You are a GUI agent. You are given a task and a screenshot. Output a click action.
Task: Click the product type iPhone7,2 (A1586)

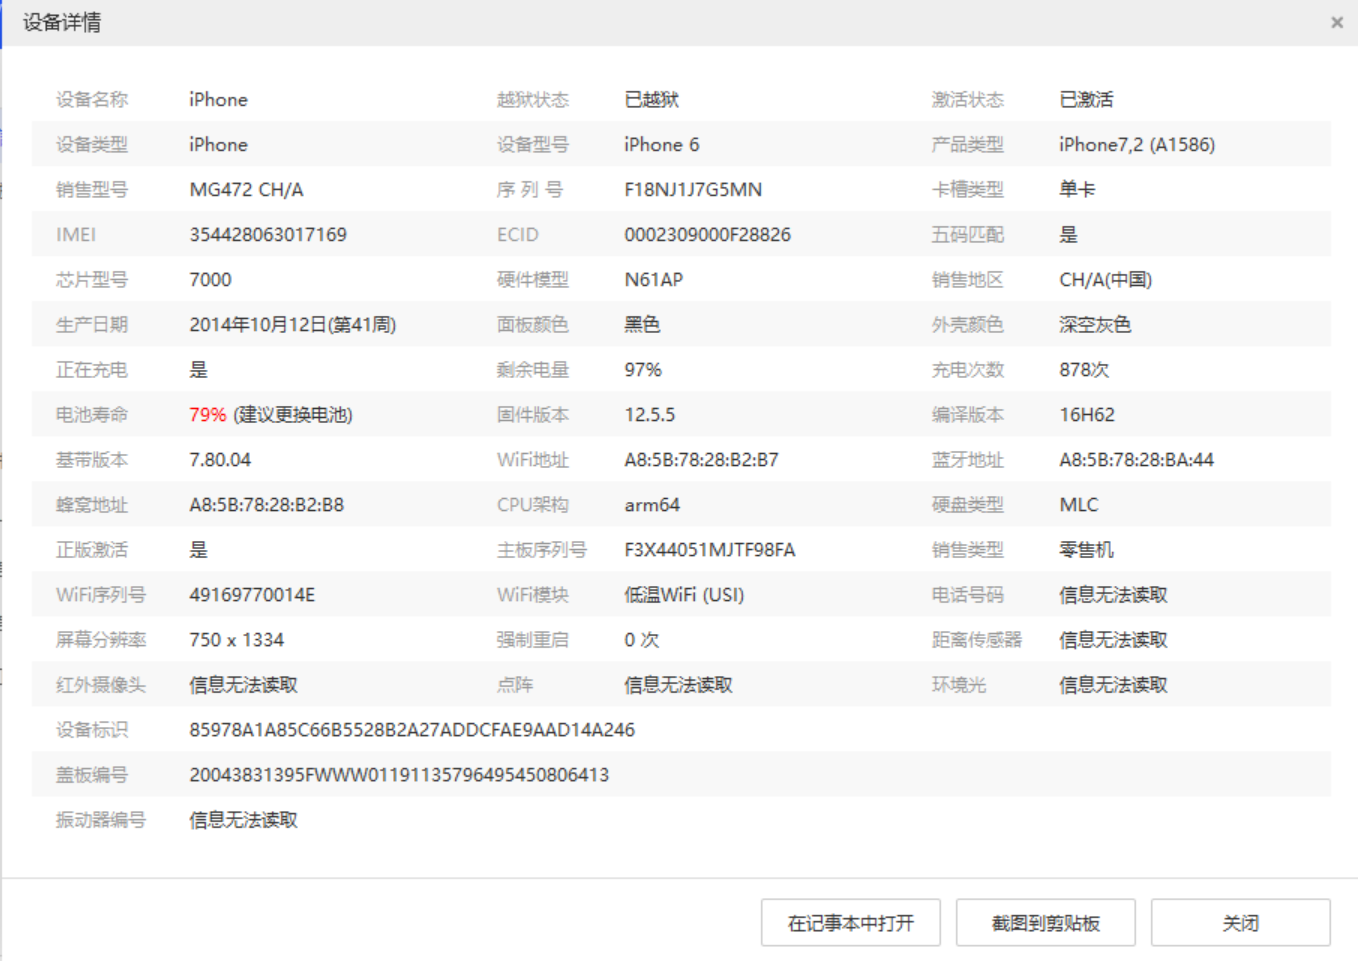(1137, 145)
